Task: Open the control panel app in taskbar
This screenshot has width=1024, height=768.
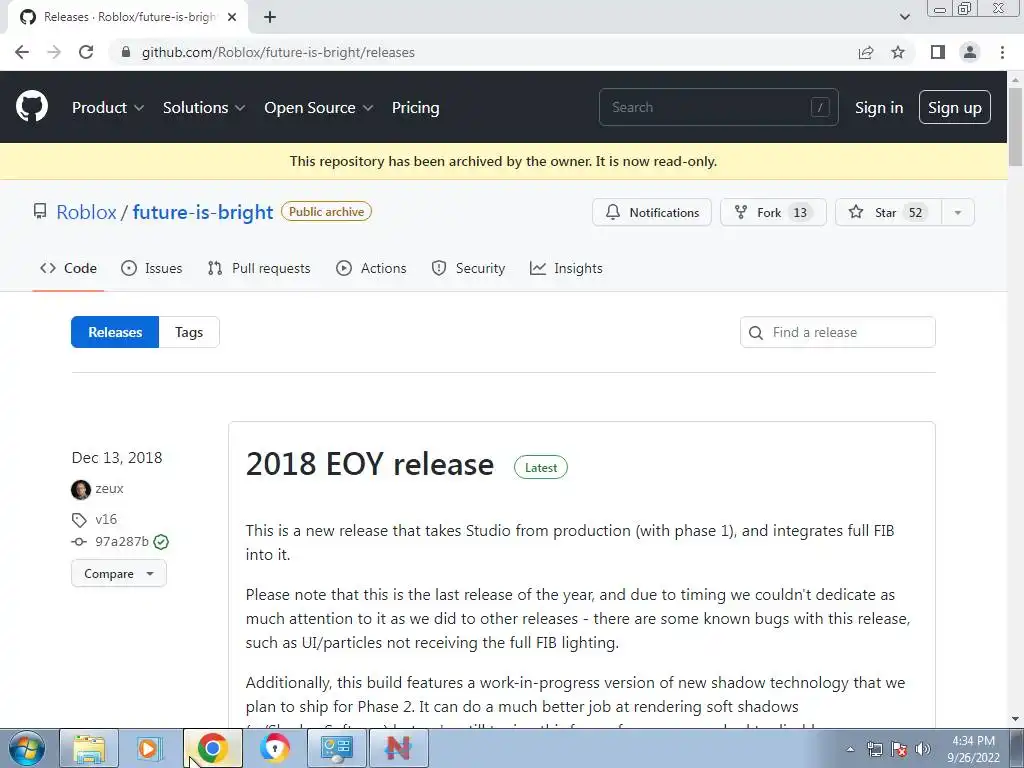Action: point(336,748)
